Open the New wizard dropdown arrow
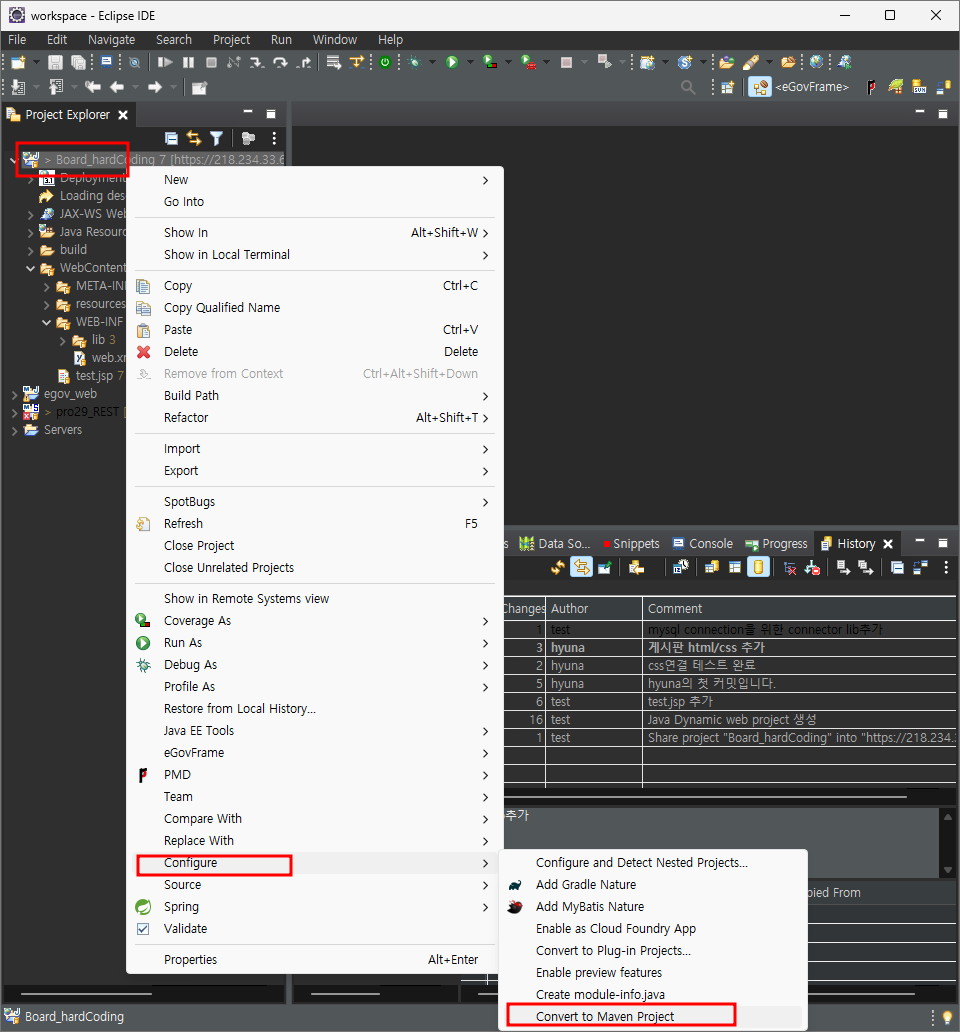This screenshot has height=1032, width=960. (36, 63)
